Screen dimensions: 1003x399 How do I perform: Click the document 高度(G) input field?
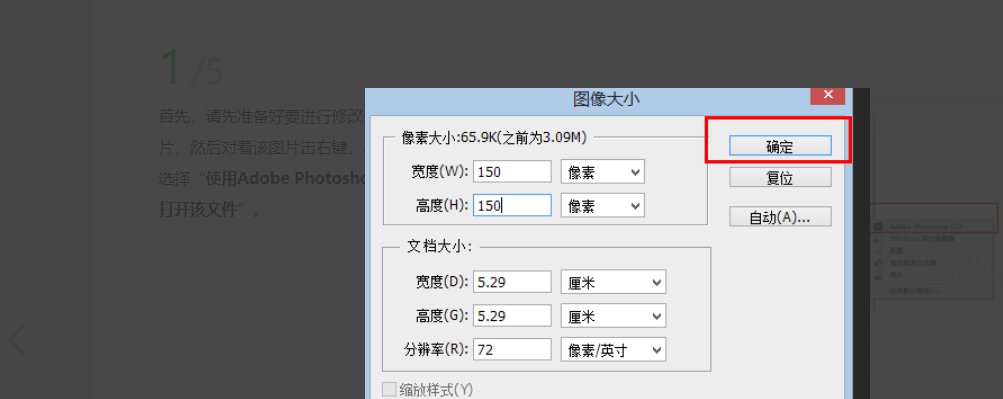pyautogui.click(x=512, y=315)
